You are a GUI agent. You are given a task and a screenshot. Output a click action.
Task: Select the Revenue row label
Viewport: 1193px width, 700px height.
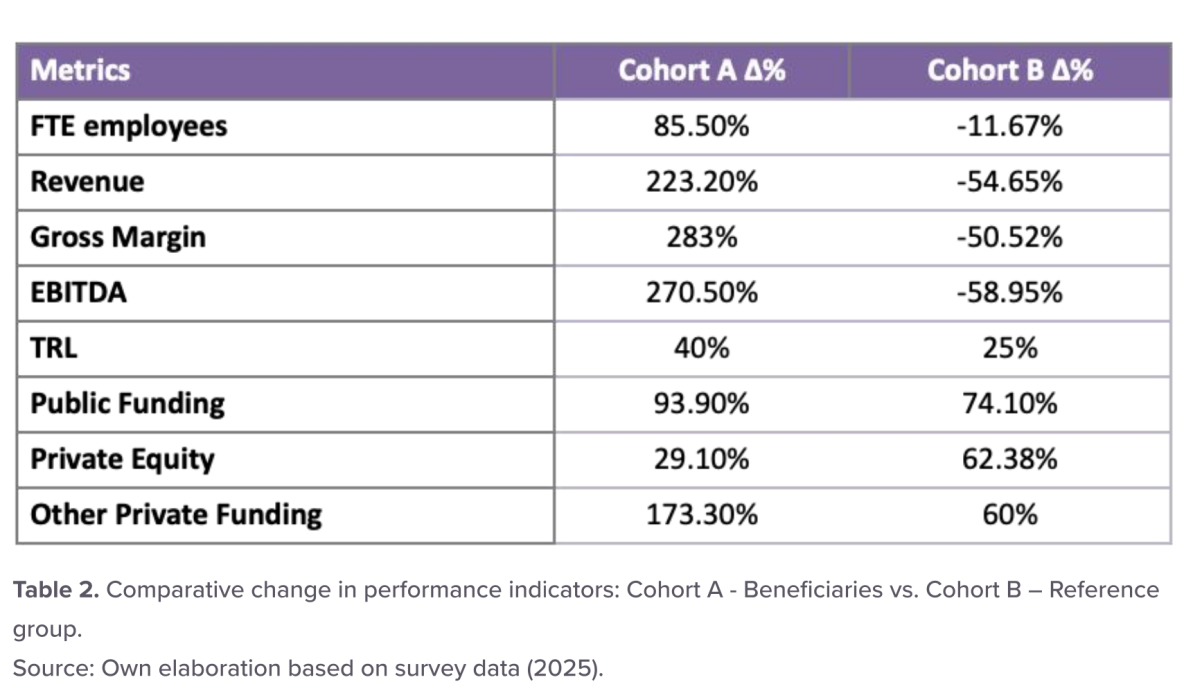87,182
